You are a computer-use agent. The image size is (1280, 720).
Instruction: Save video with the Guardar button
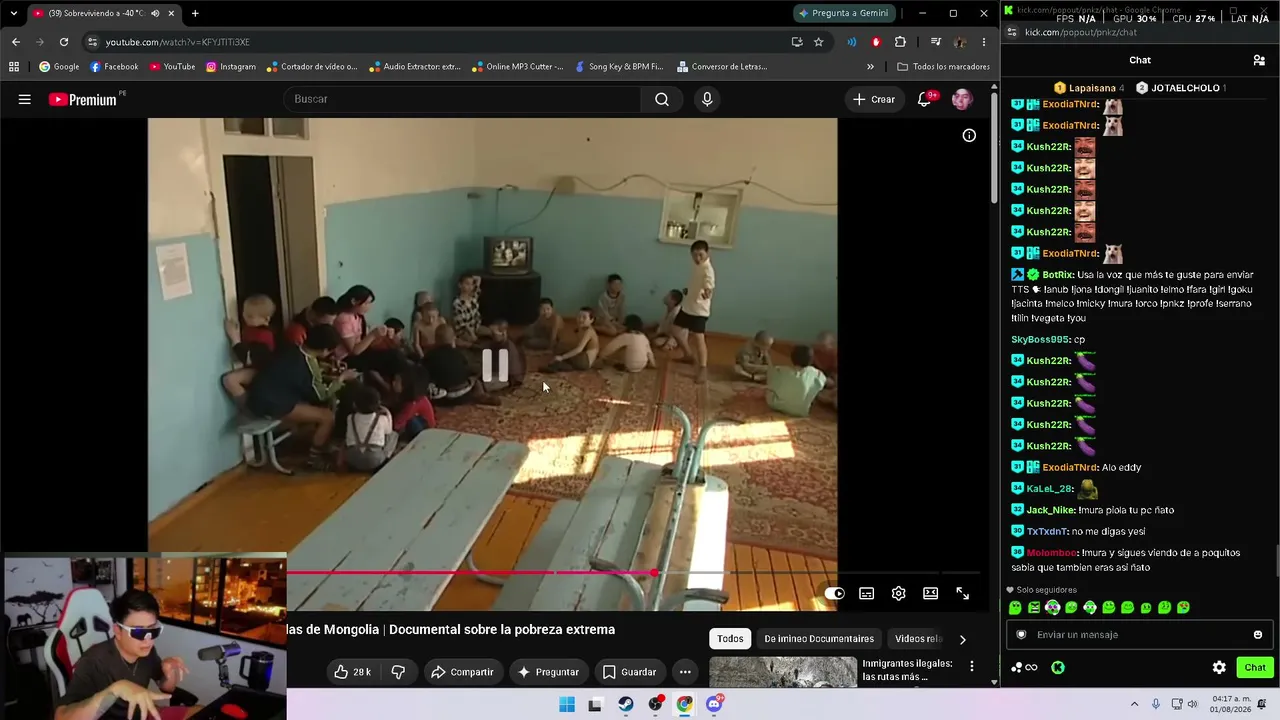[629, 672]
